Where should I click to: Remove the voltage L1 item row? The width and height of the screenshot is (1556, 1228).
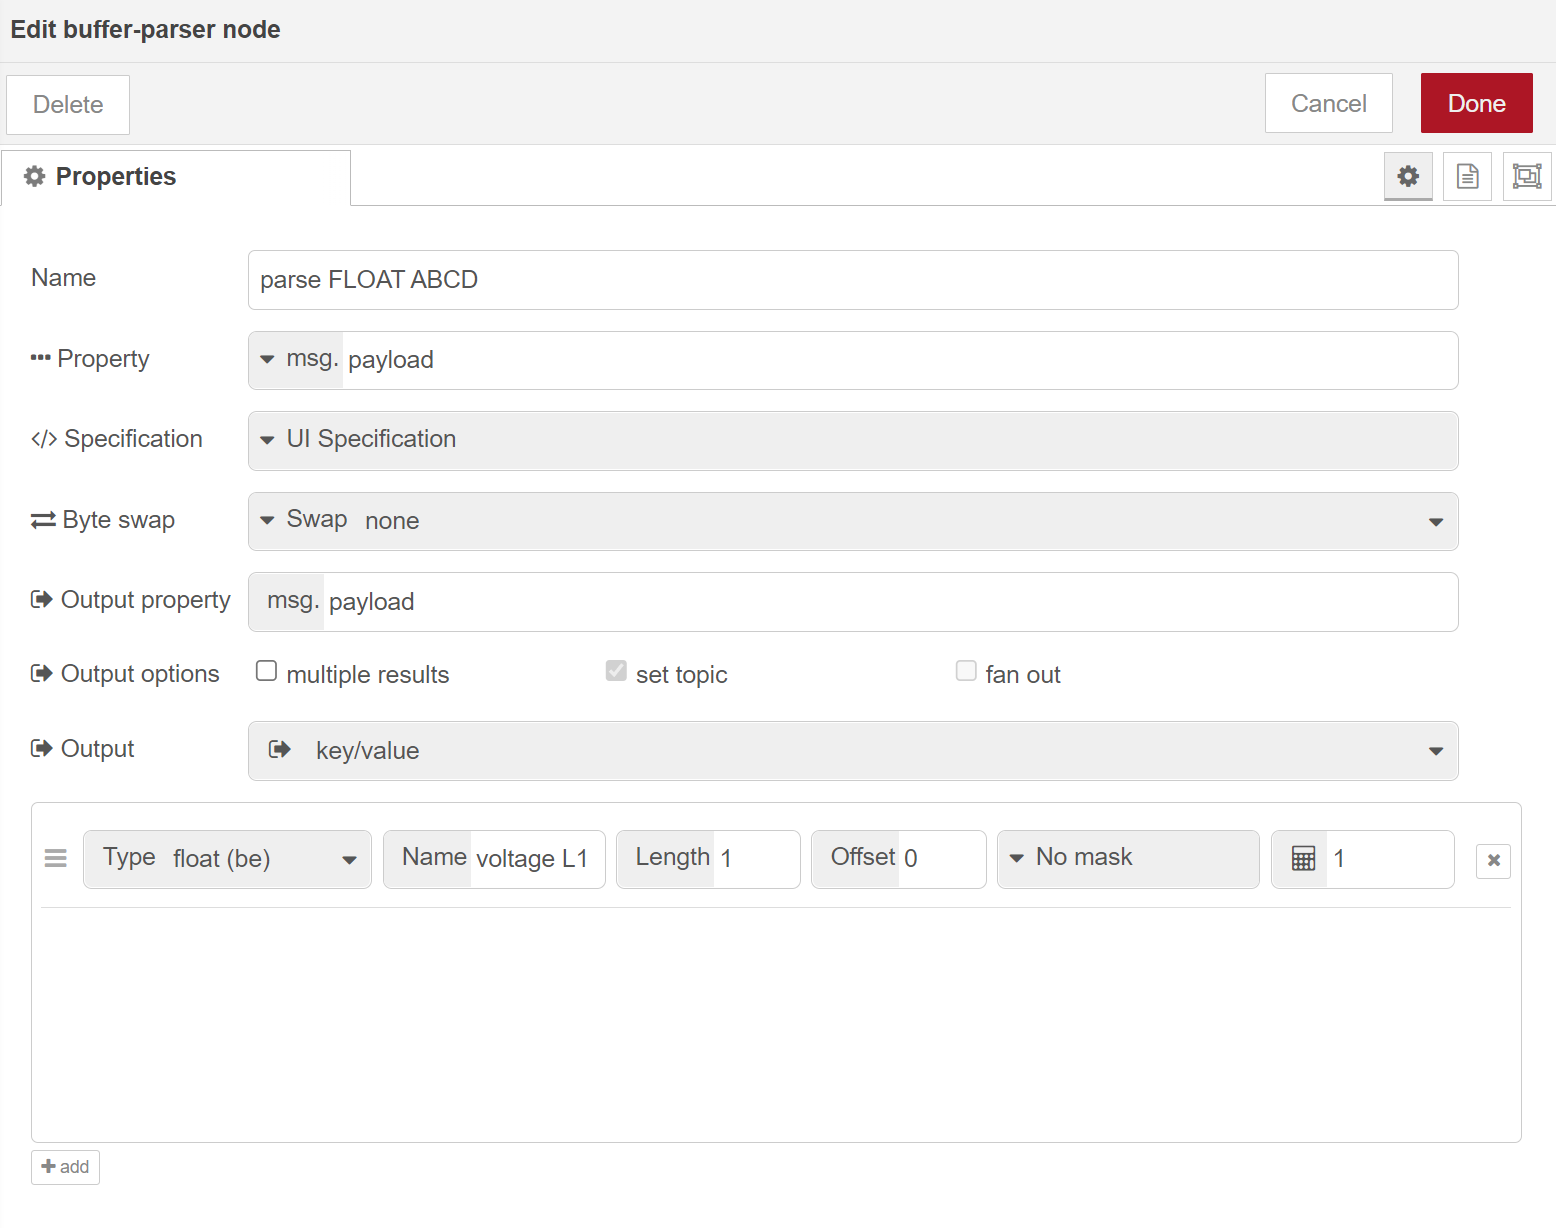point(1493,860)
